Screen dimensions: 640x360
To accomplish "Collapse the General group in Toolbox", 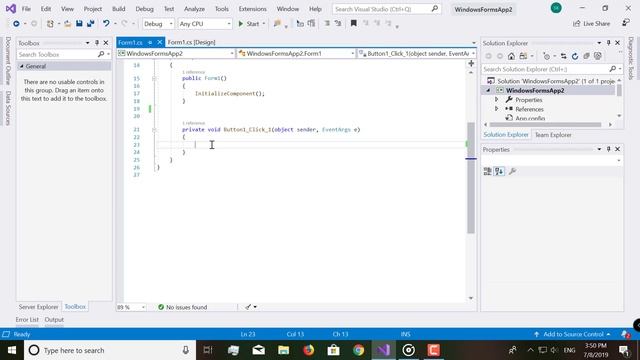I will point(22,66).
